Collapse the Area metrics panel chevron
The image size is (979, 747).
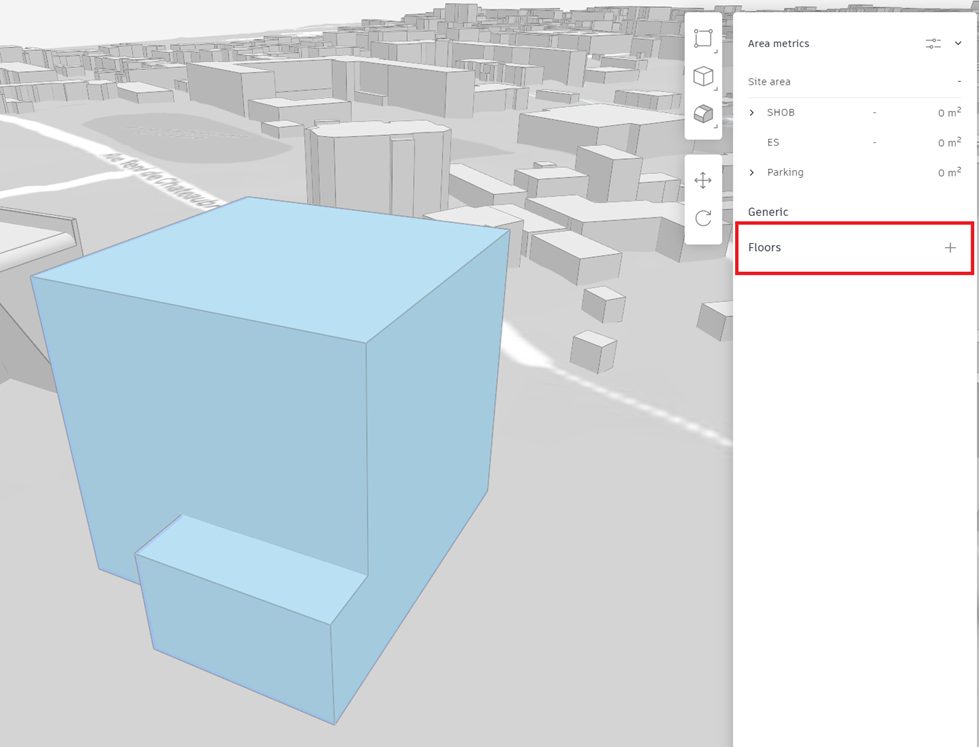958,44
